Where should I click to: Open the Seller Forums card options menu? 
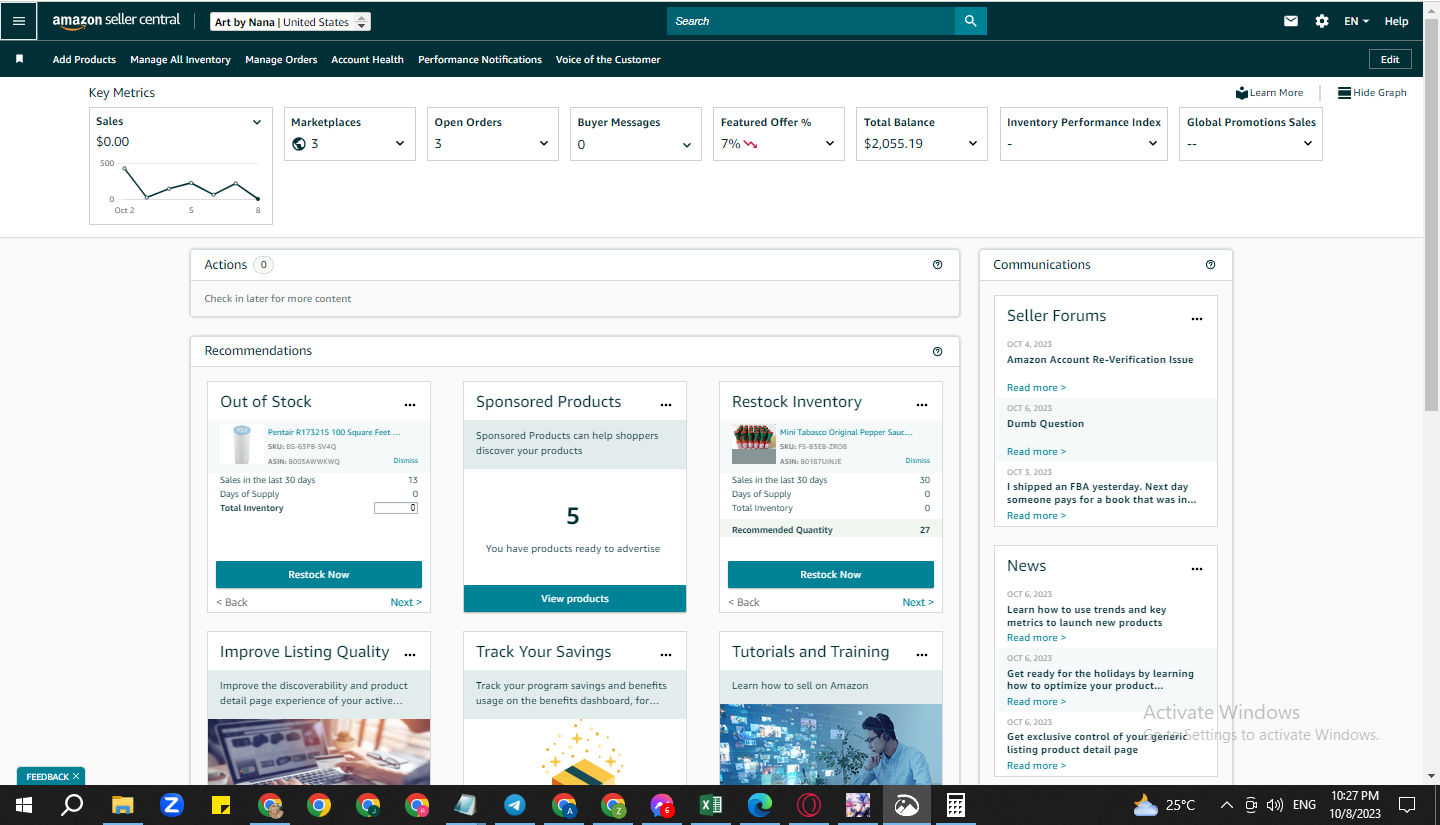[x=1197, y=319]
